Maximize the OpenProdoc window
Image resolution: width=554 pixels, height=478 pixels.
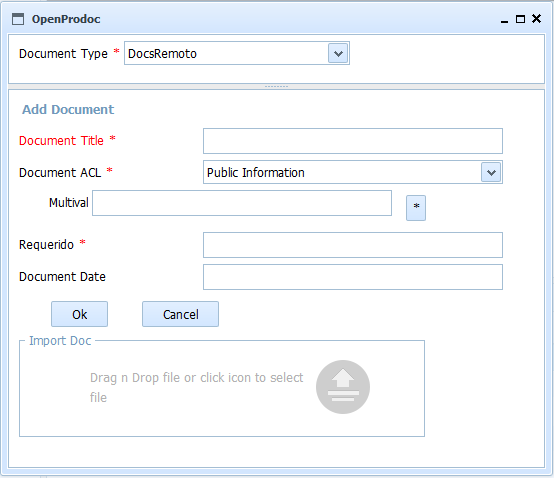click(520, 19)
